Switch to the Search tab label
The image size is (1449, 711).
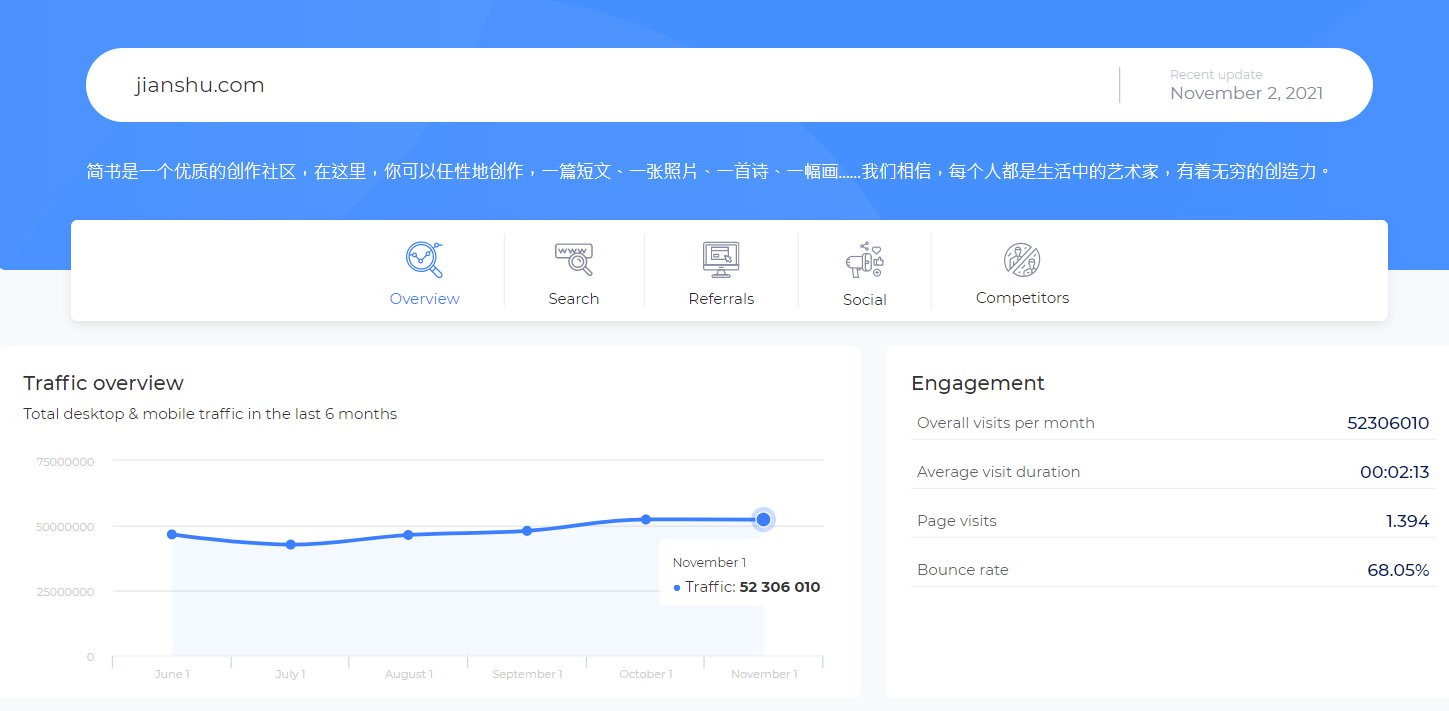574,299
